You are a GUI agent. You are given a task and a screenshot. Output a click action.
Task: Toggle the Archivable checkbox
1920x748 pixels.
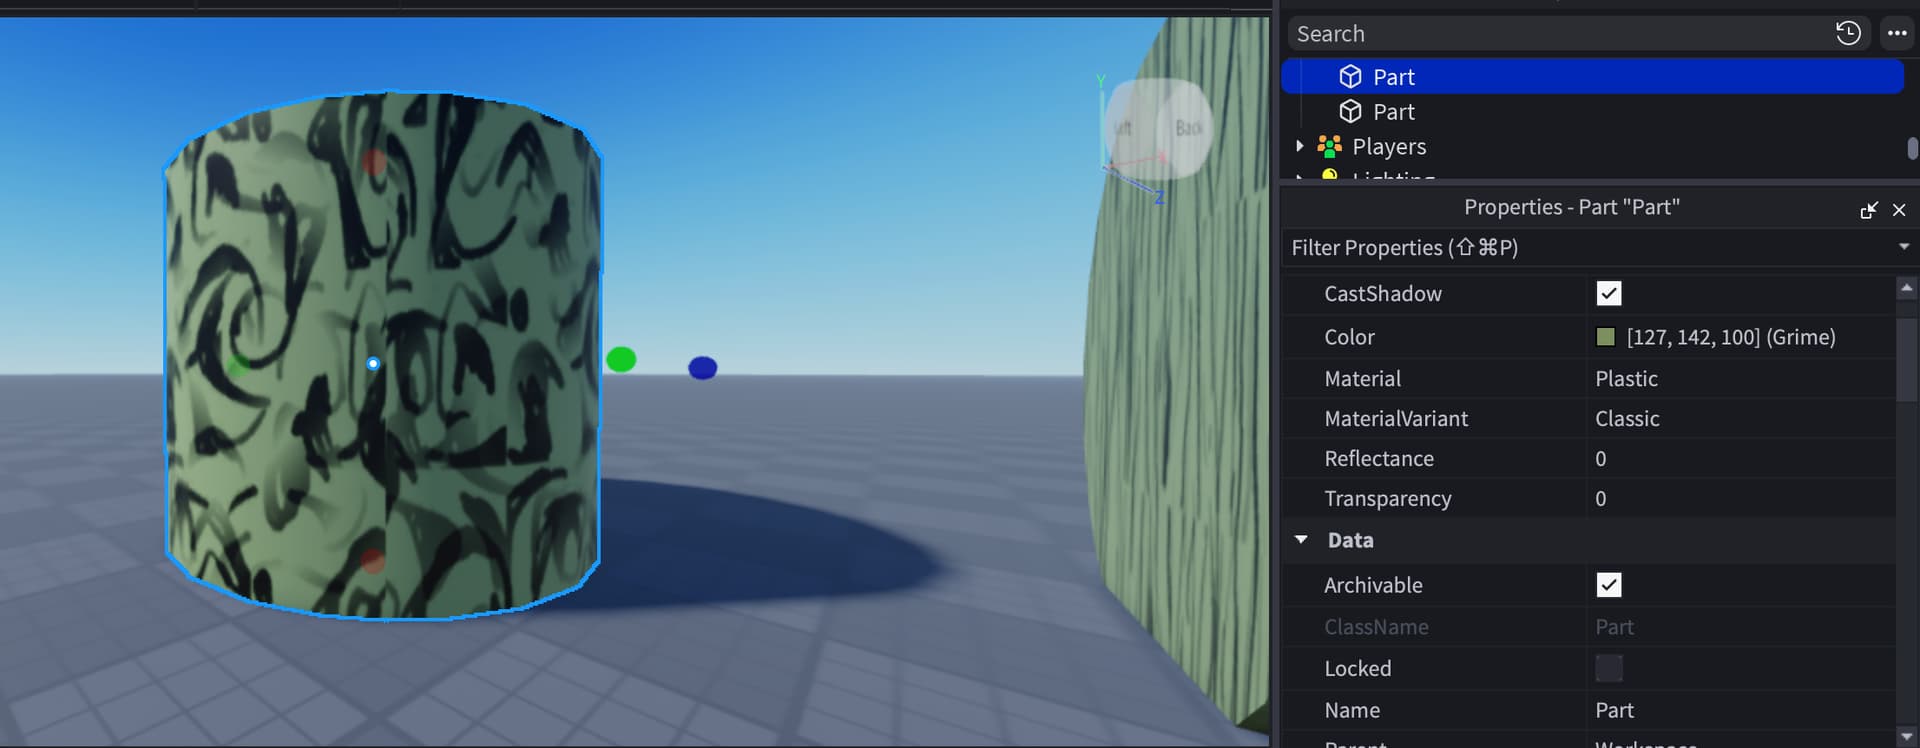[1609, 585]
